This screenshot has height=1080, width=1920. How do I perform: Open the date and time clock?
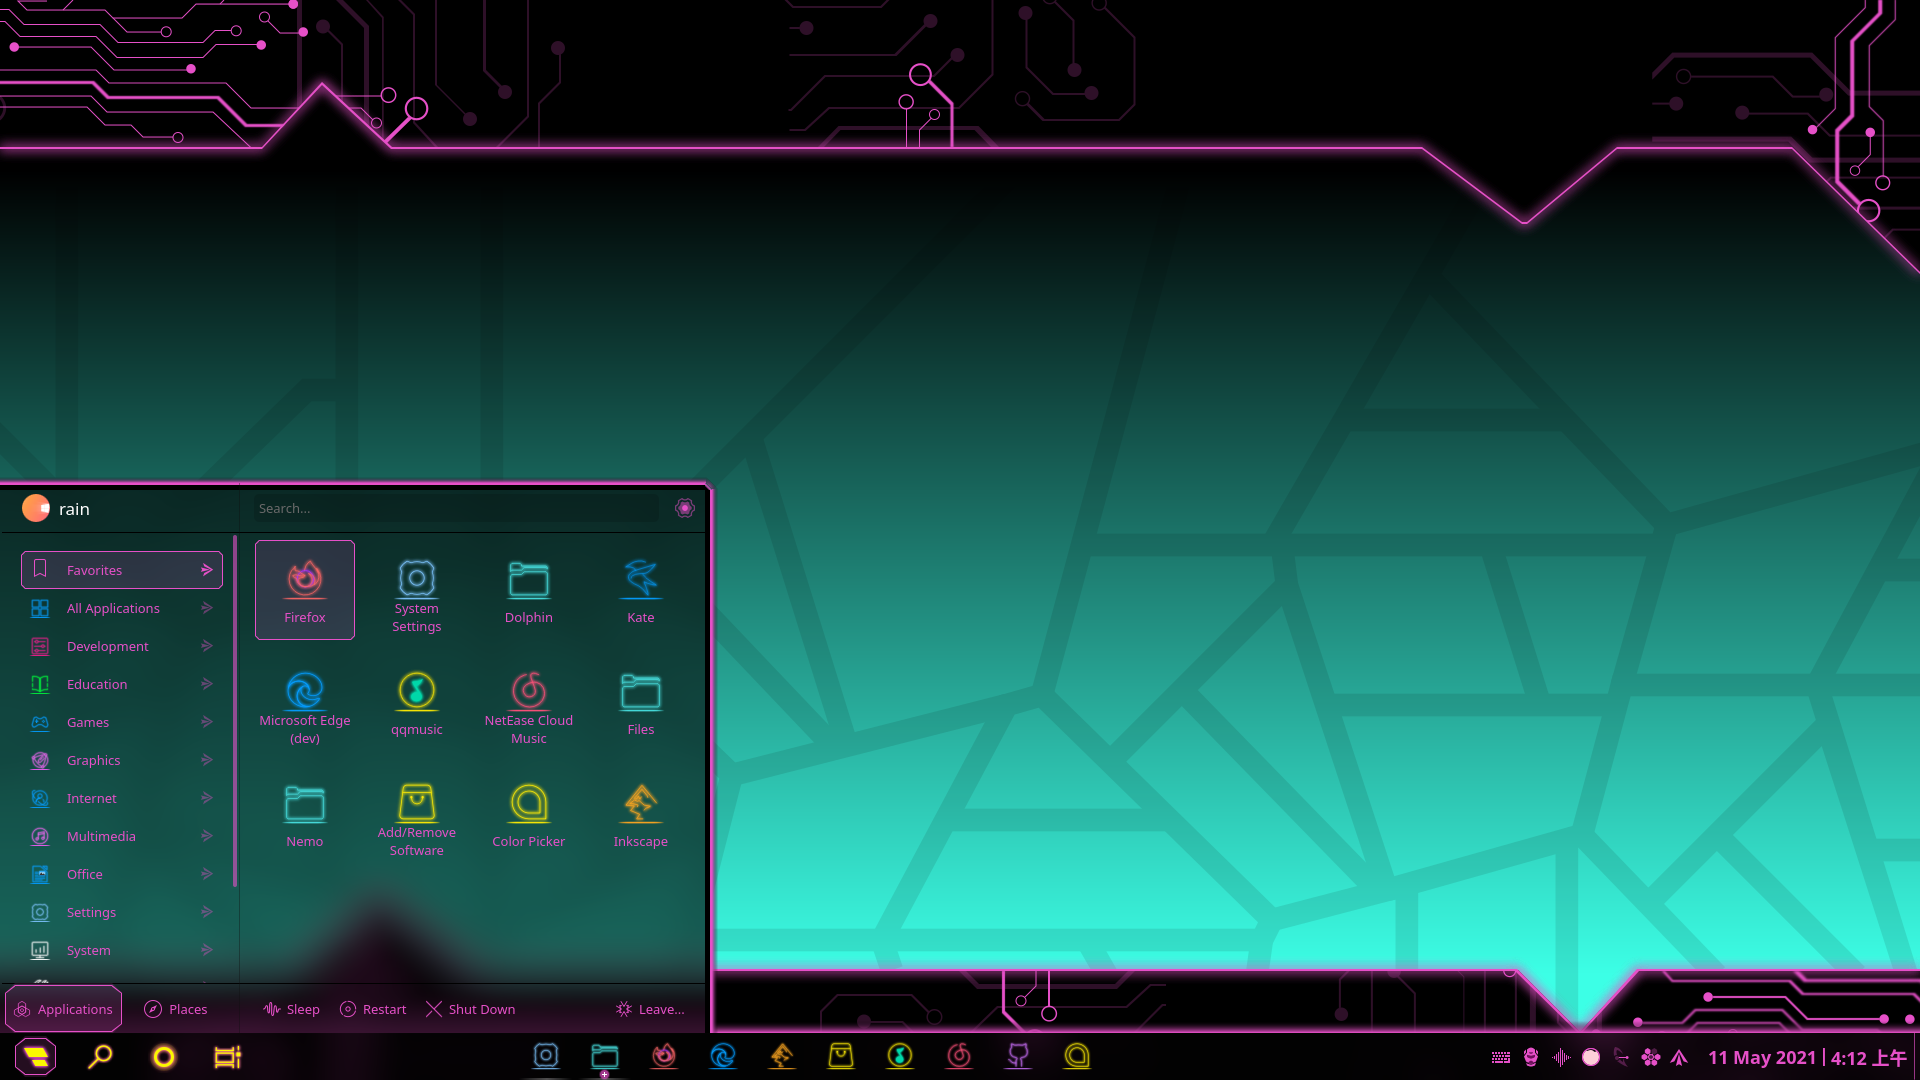point(1806,1057)
